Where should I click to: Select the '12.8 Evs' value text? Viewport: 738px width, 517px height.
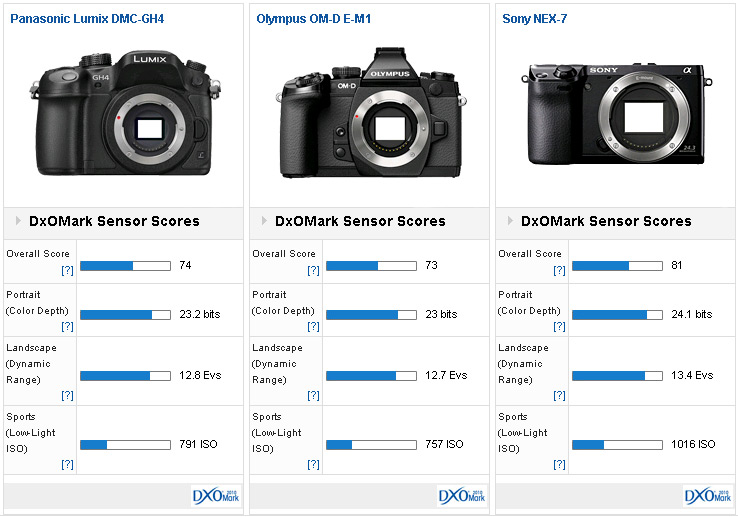pos(200,375)
